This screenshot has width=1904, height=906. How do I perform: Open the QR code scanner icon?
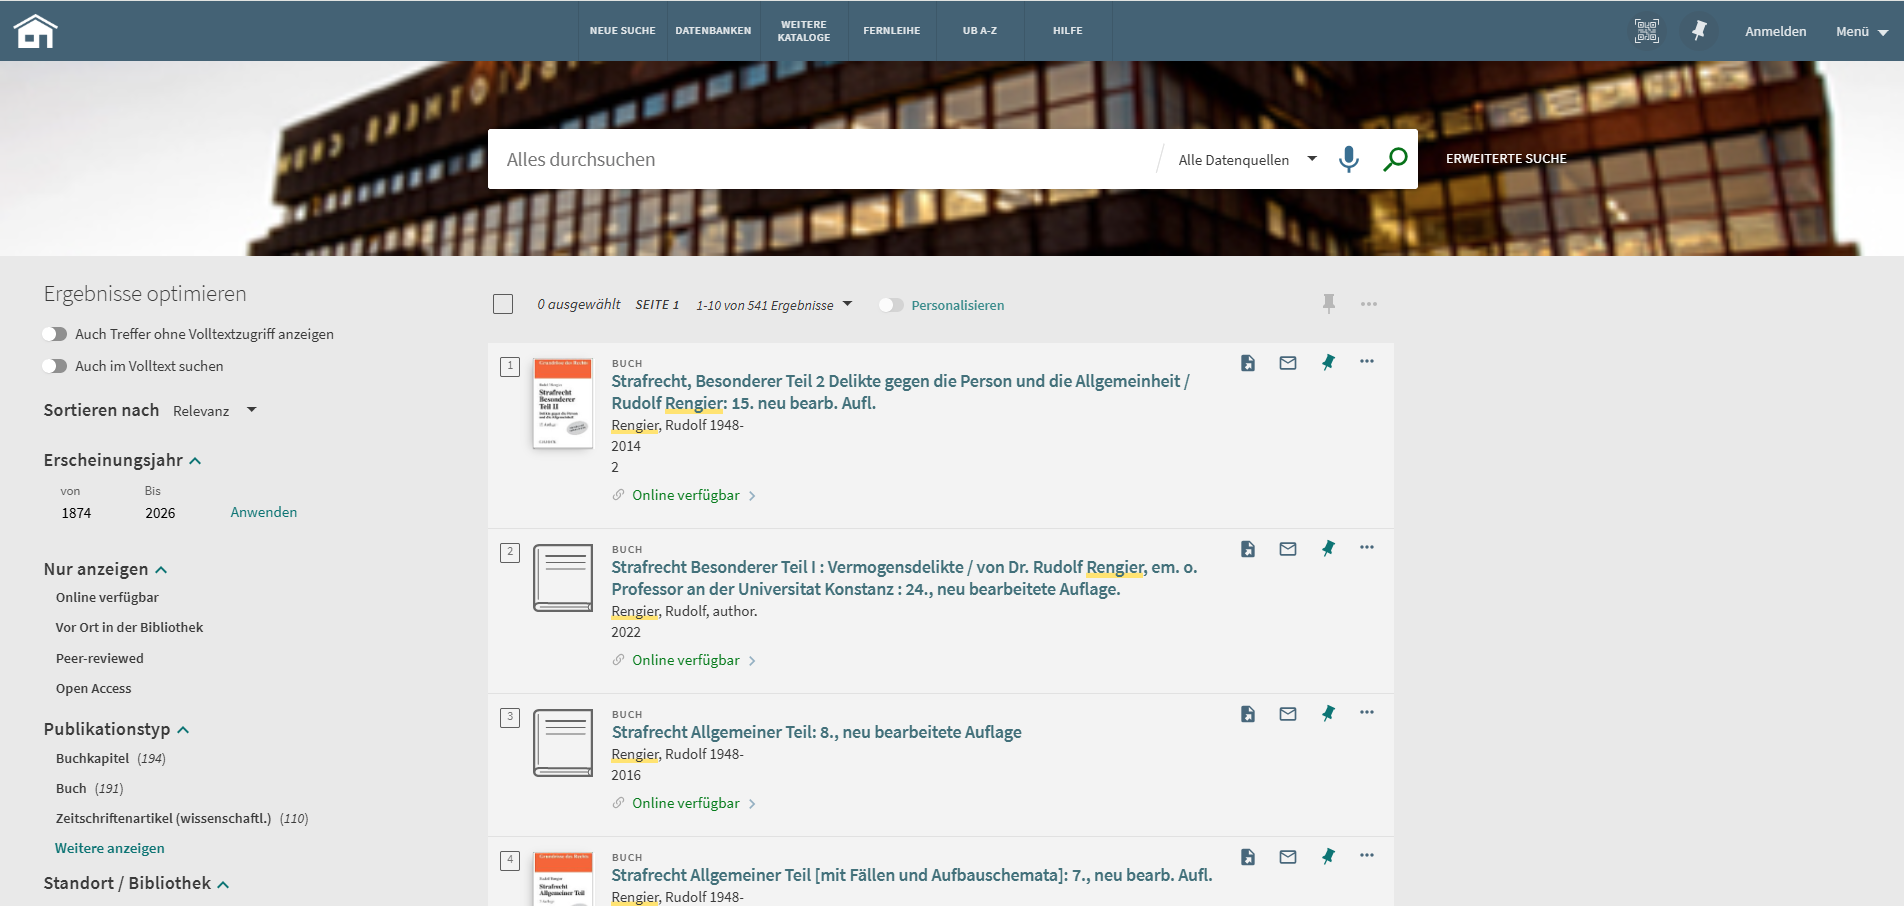(x=1646, y=31)
